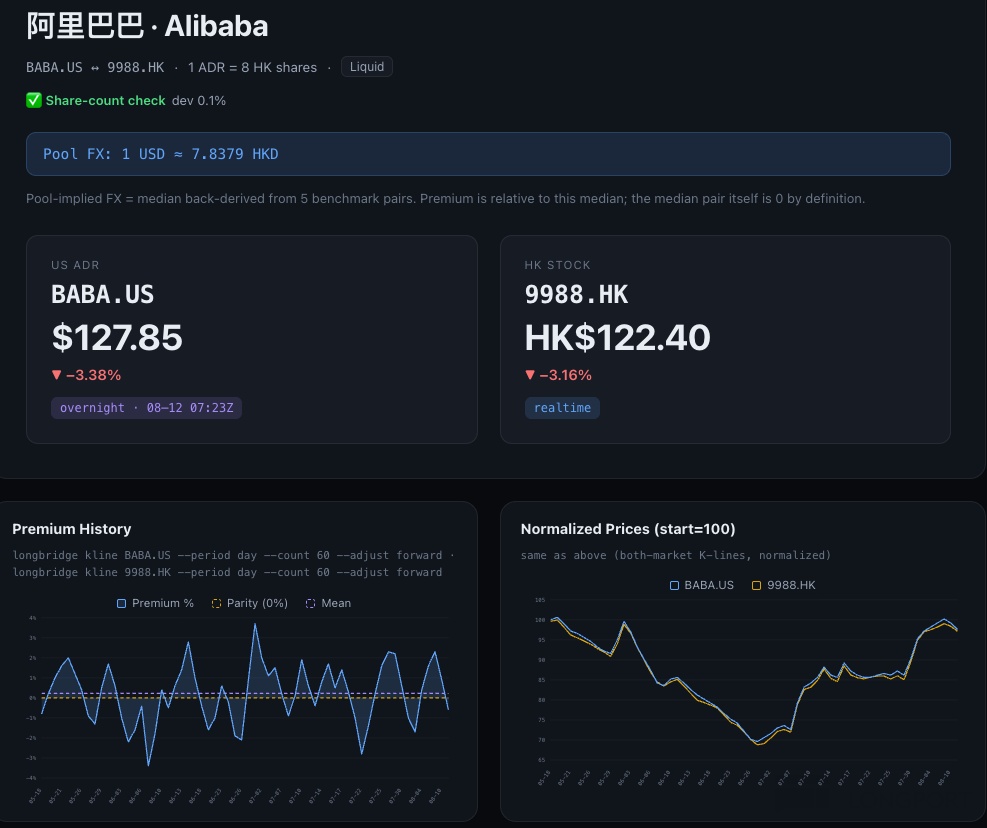Click the Premium % blue legend swatch
This screenshot has height=828, width=987.
point(121,603)
